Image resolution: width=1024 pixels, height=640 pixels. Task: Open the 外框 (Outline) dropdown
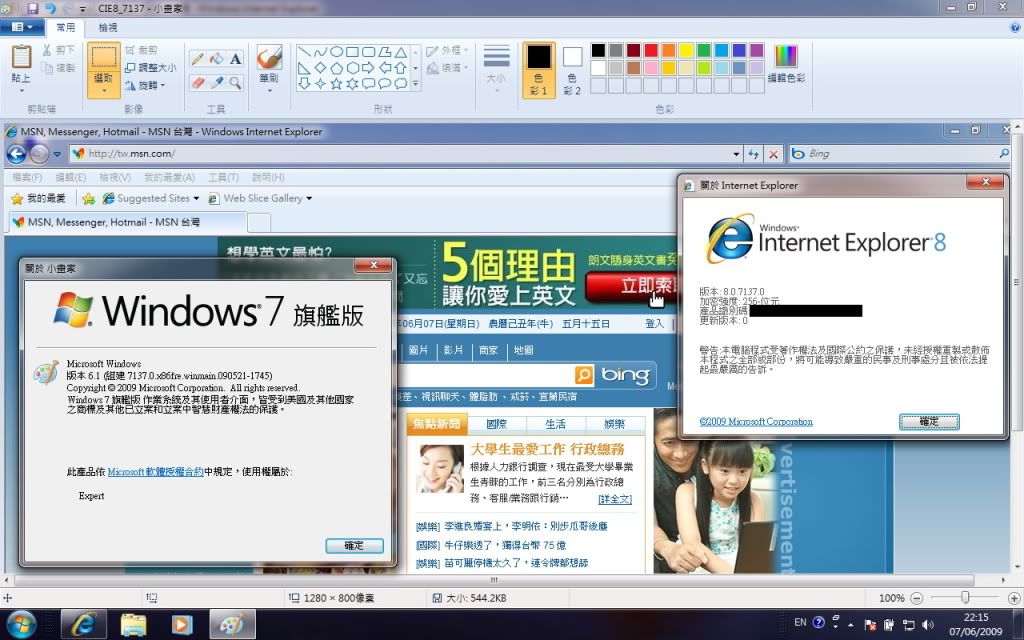447,50
